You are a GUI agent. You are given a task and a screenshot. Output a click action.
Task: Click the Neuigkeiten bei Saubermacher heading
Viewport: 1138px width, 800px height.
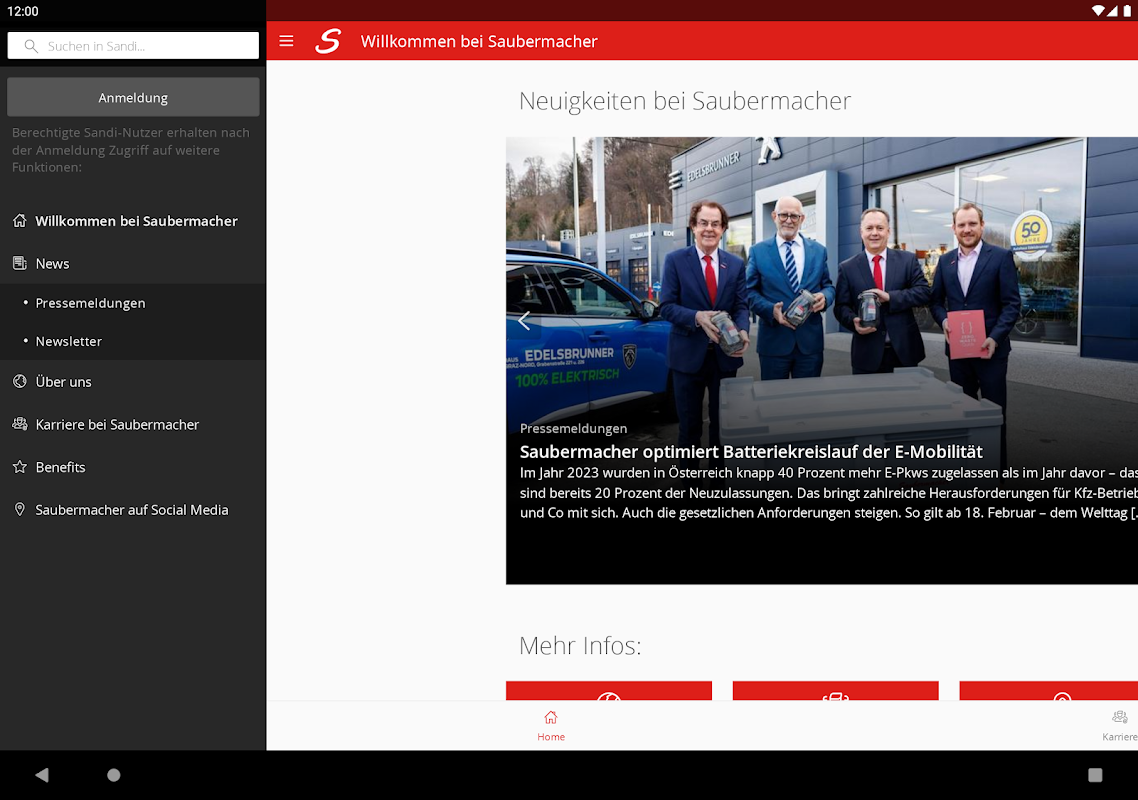click(684, 101)
